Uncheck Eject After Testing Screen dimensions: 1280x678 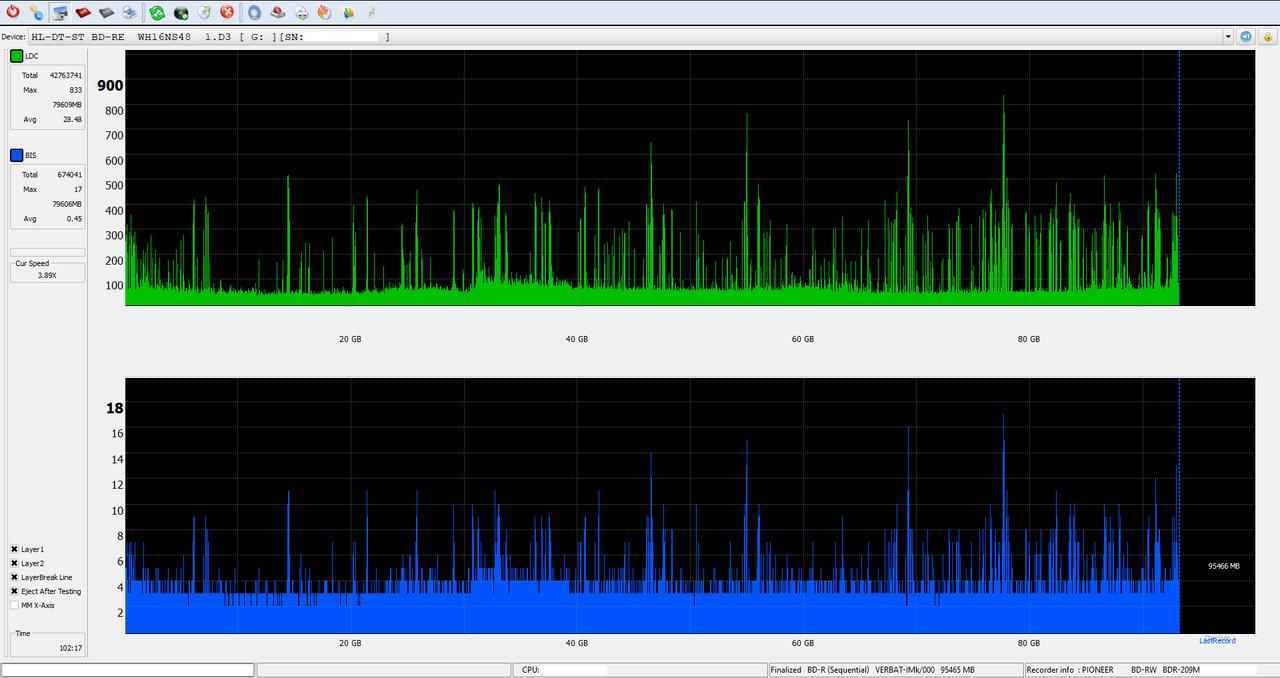[x=14, y=591]
